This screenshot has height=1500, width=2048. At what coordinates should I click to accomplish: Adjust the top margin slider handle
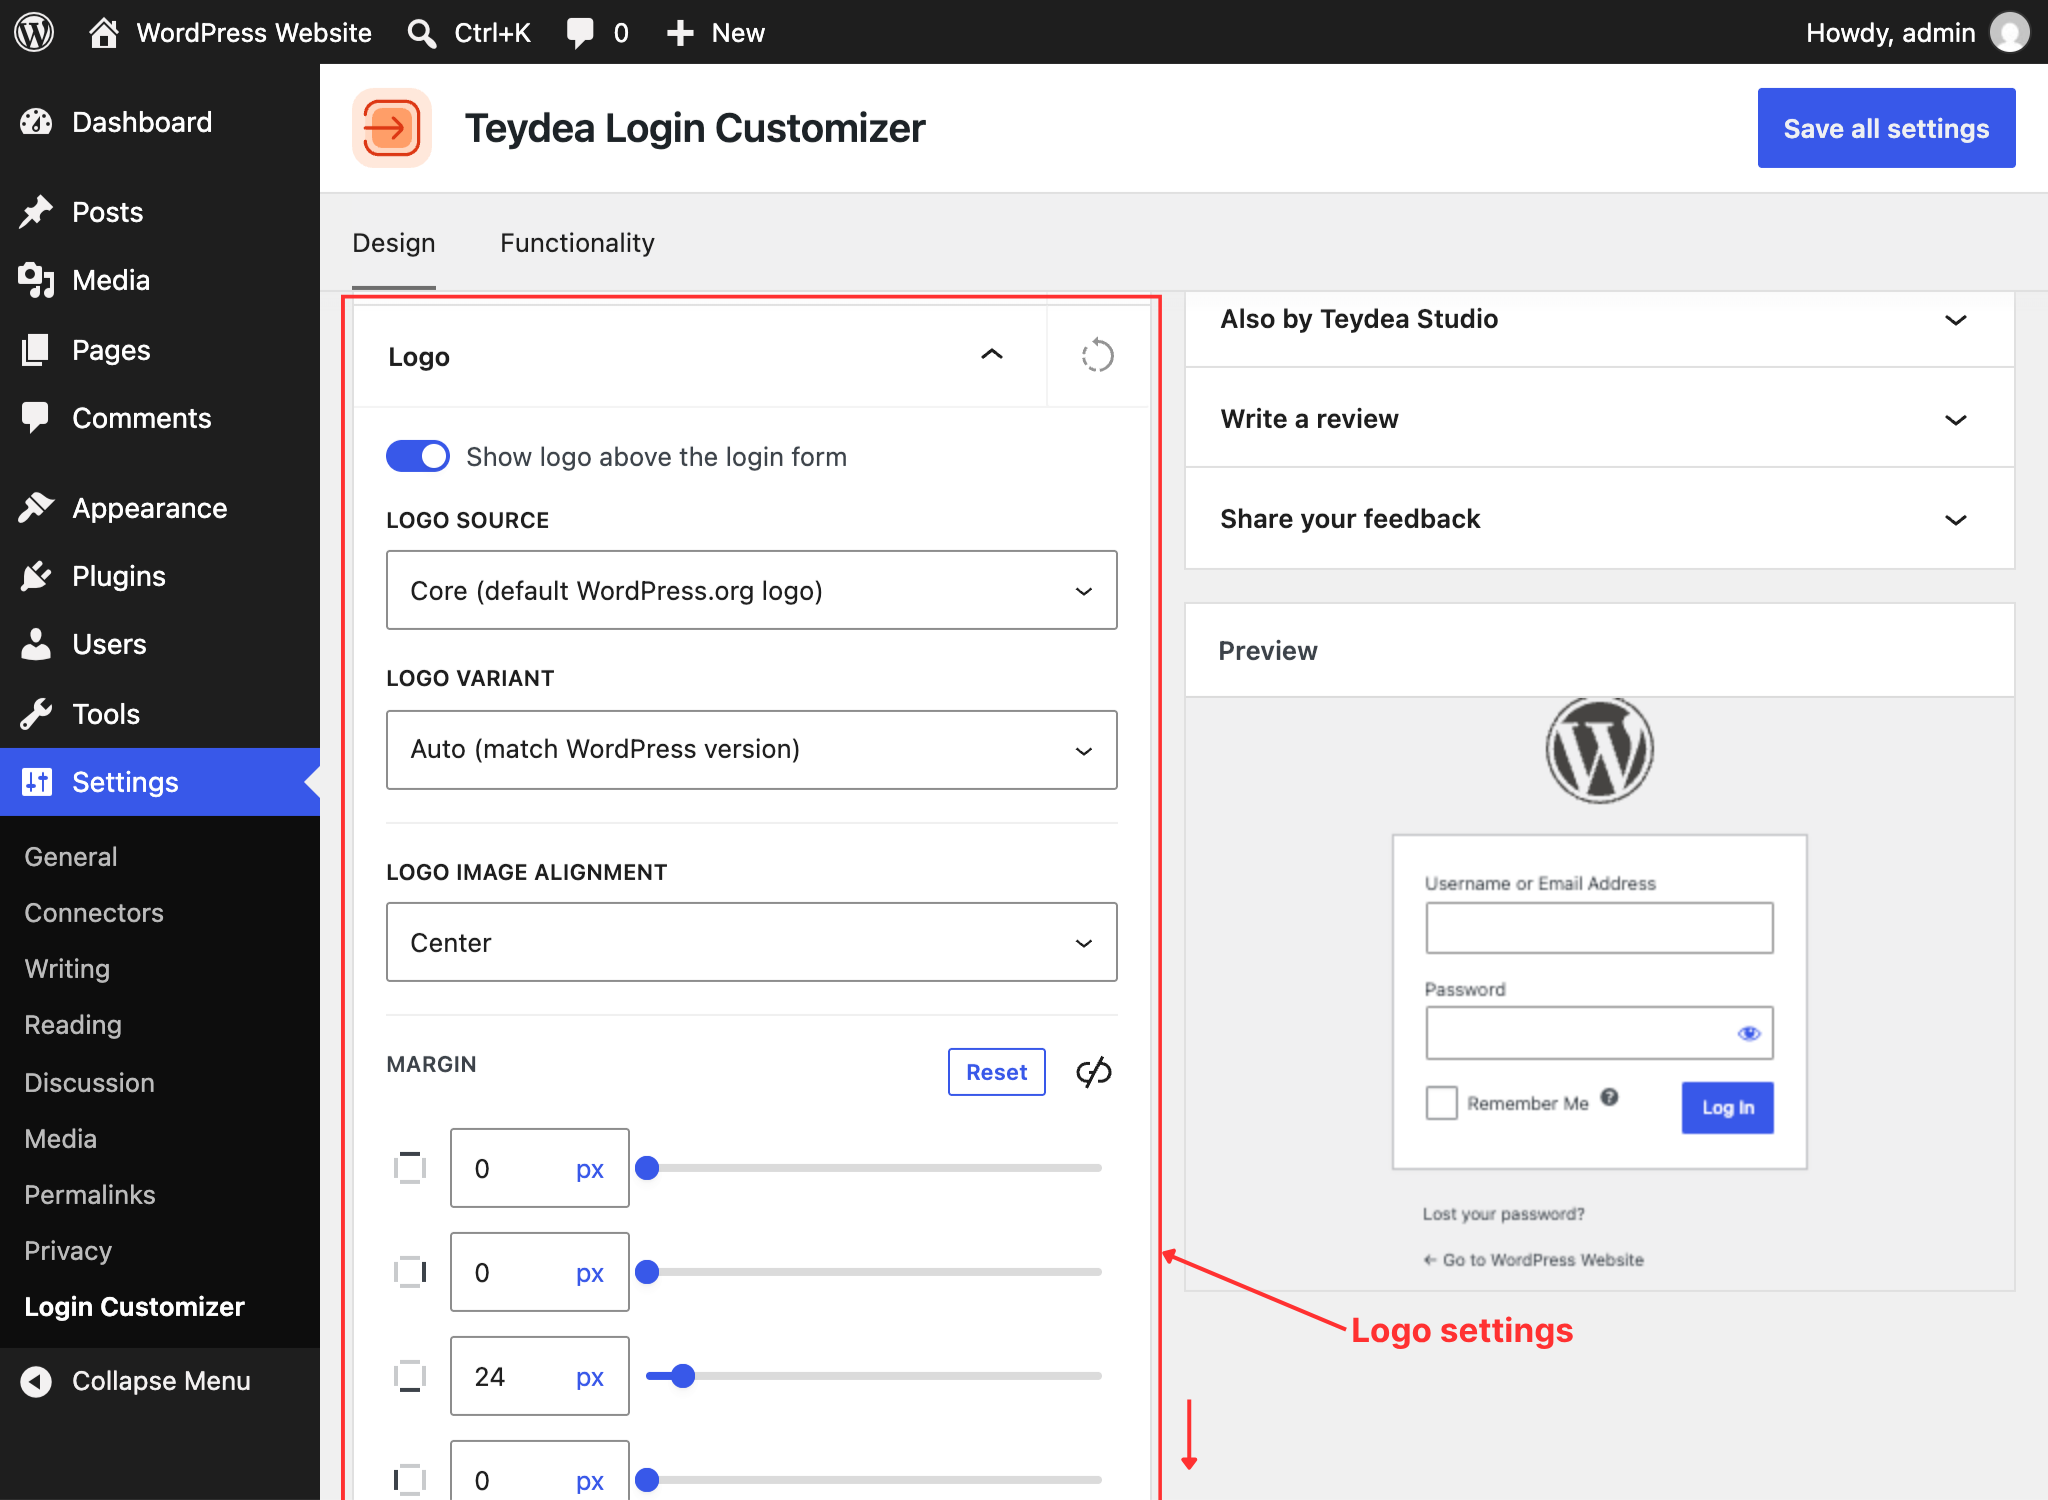coord(647,1168)
